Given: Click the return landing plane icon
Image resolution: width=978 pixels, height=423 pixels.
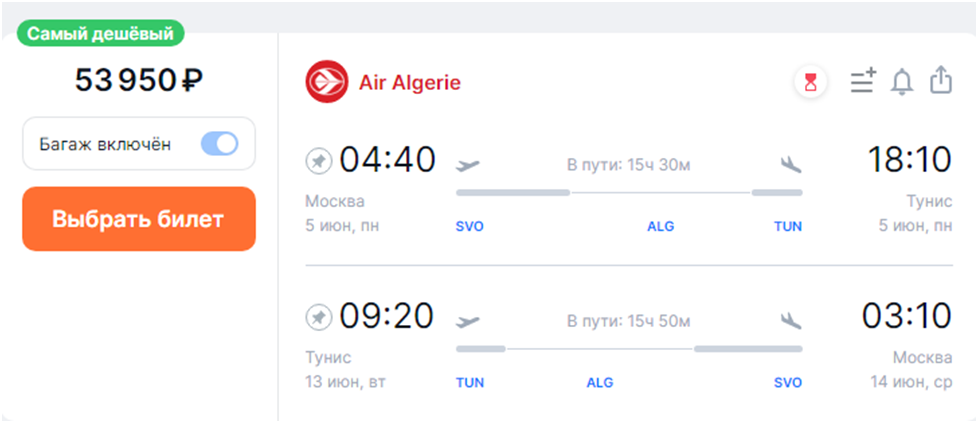Looking at the screenshot, I should tap(791, 320).
